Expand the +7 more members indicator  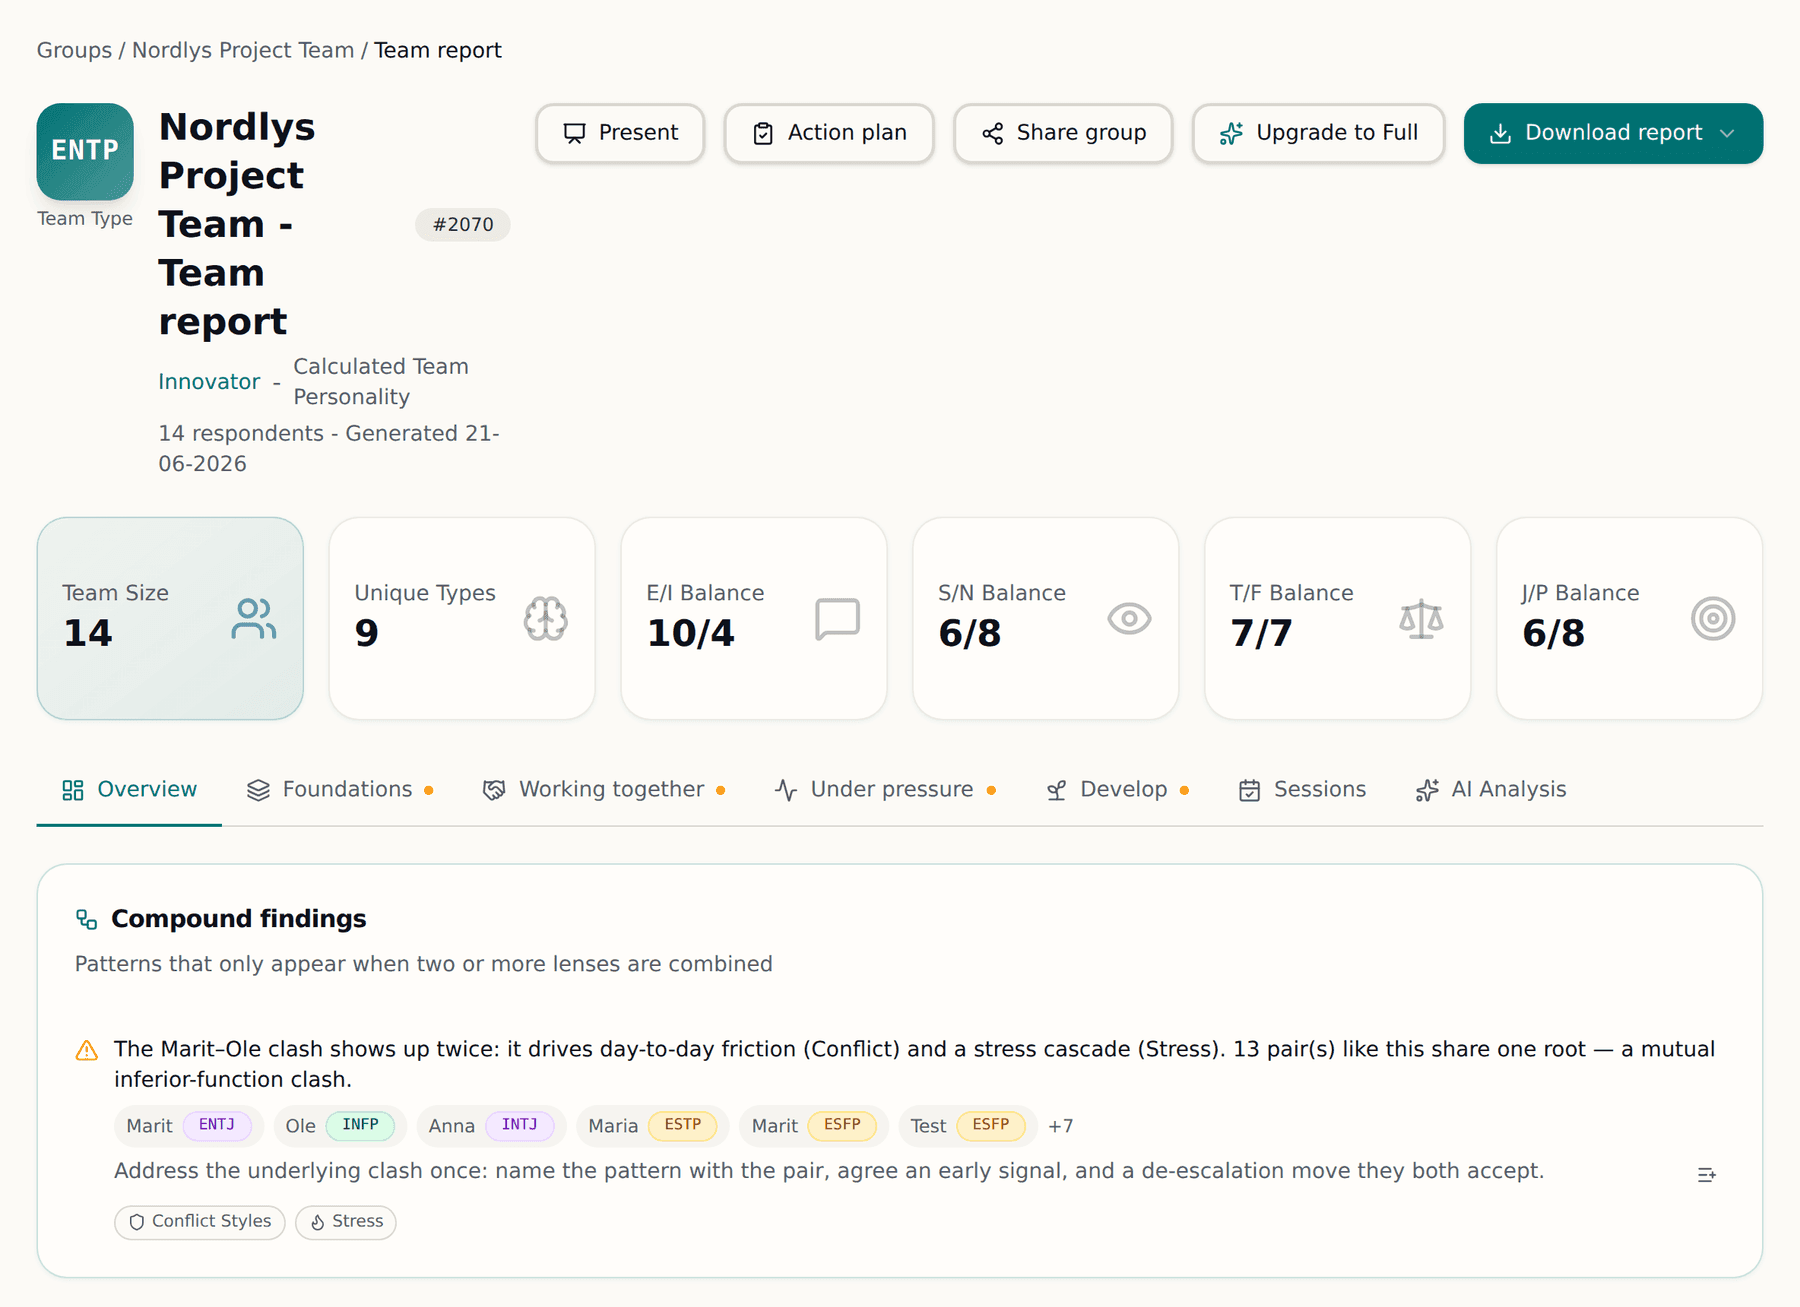(1061, 1126)
